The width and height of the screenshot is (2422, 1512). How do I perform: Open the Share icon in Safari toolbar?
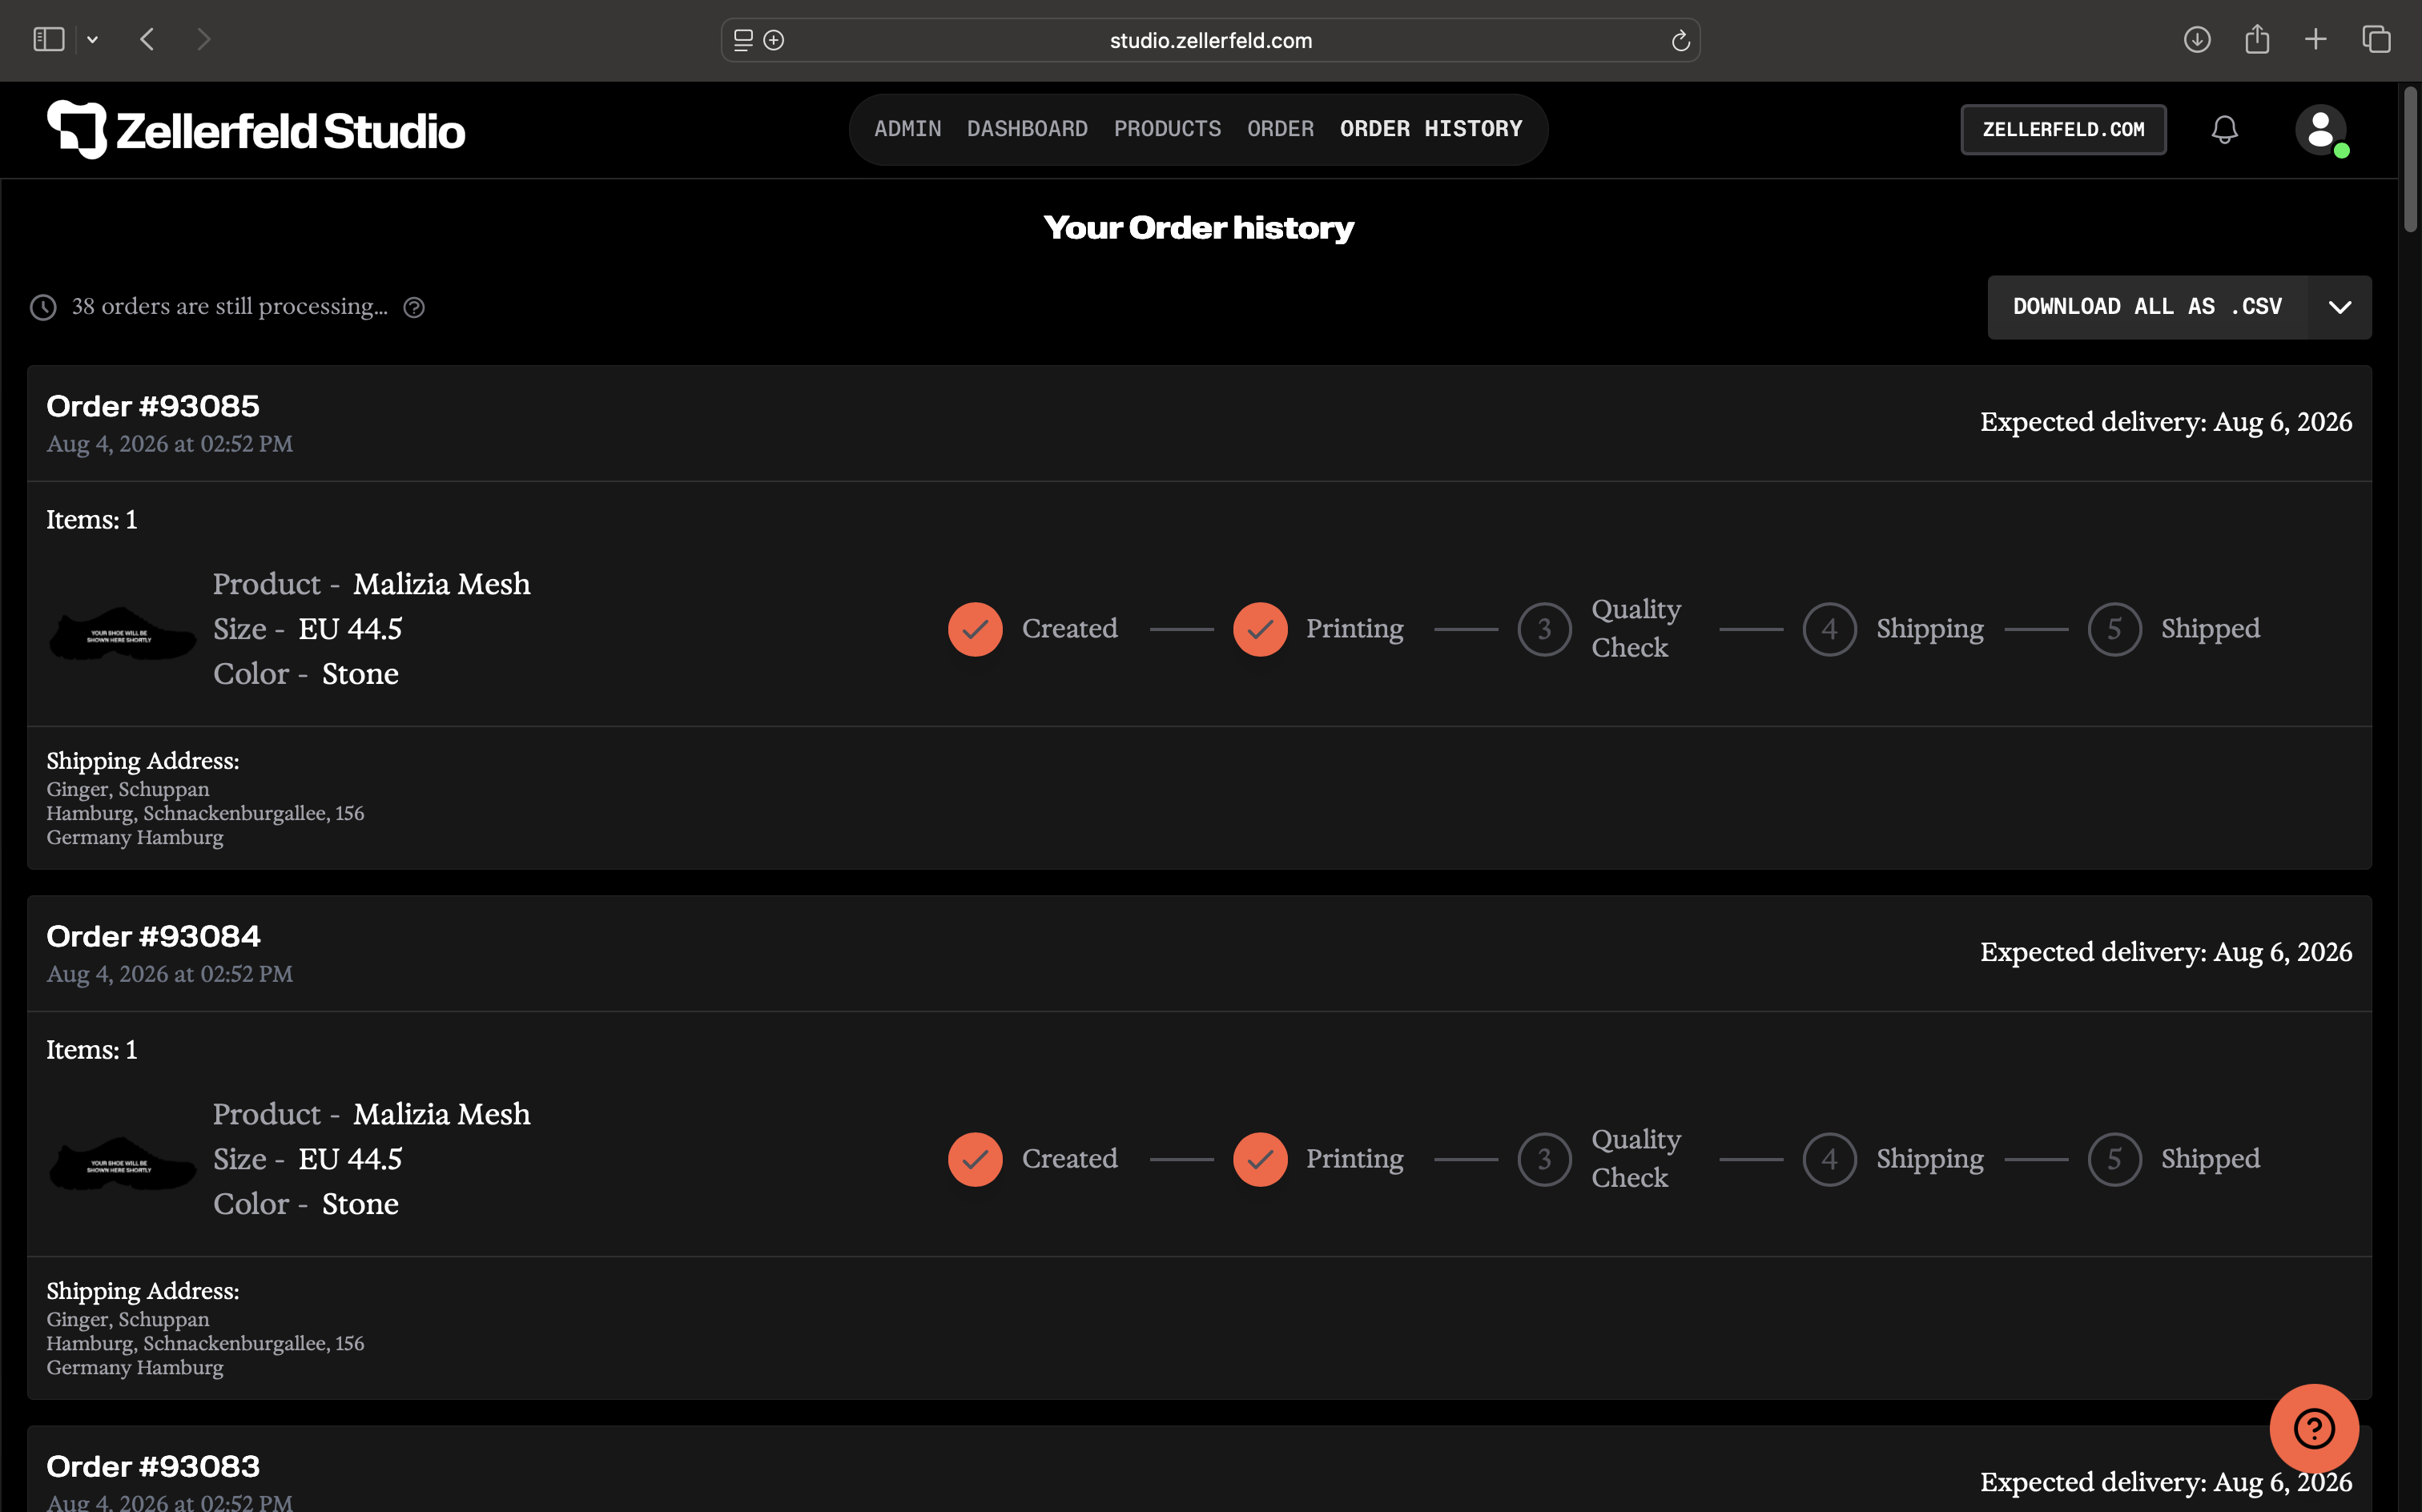pyautogui.click(x=2257, y=39)
